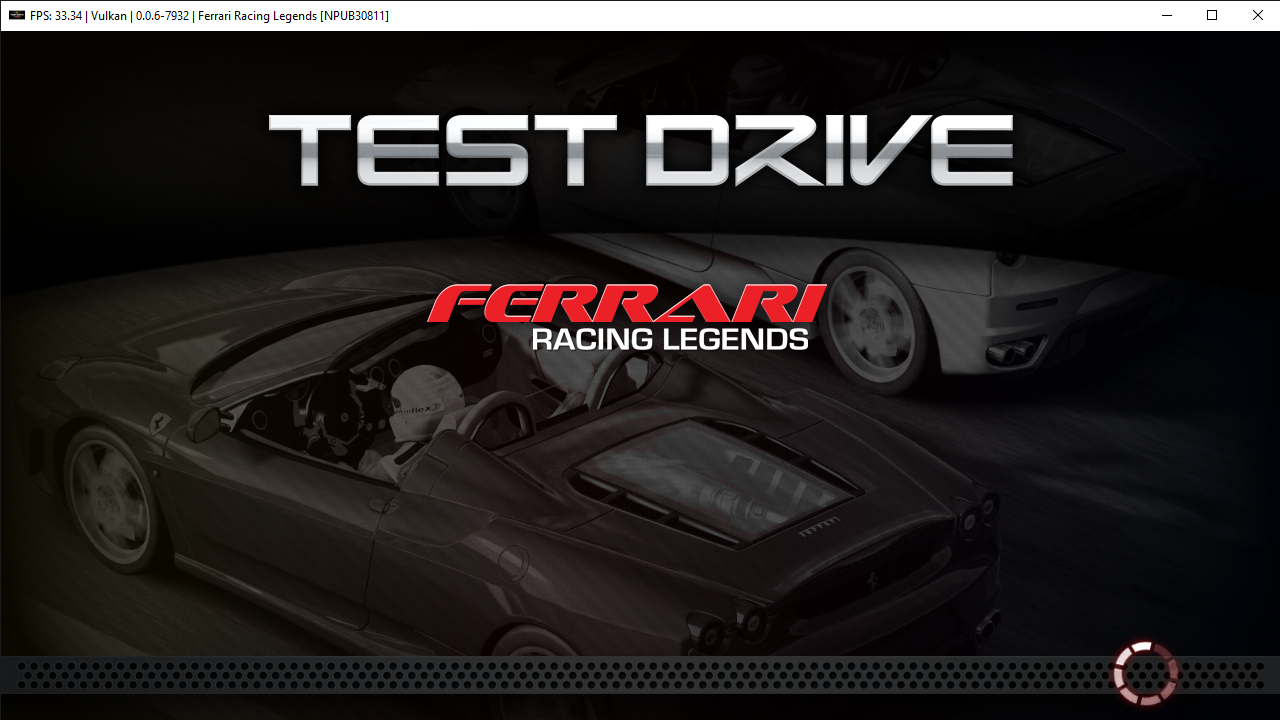Close the Ferrari Racing Legends window
This screenshot has height=720, width=1280.
(1257, 15)
